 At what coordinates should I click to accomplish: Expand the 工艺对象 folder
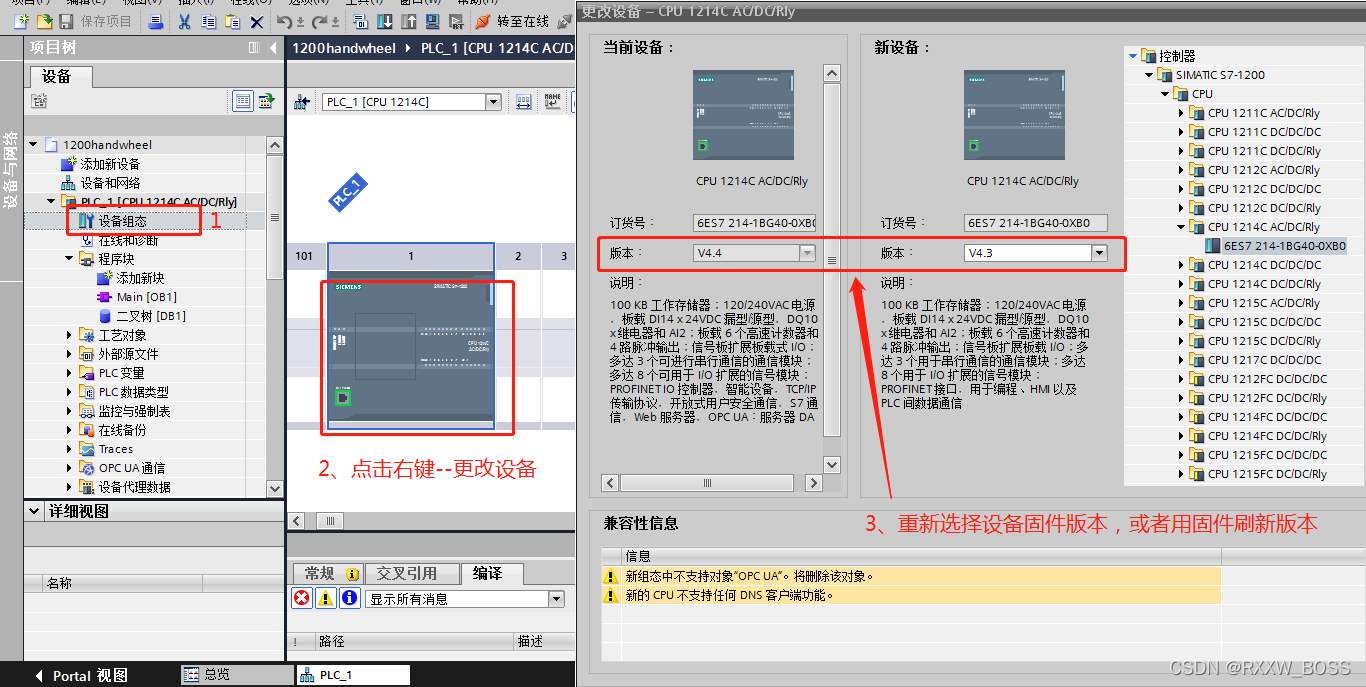pyautogui.click(x=69, y=335)
